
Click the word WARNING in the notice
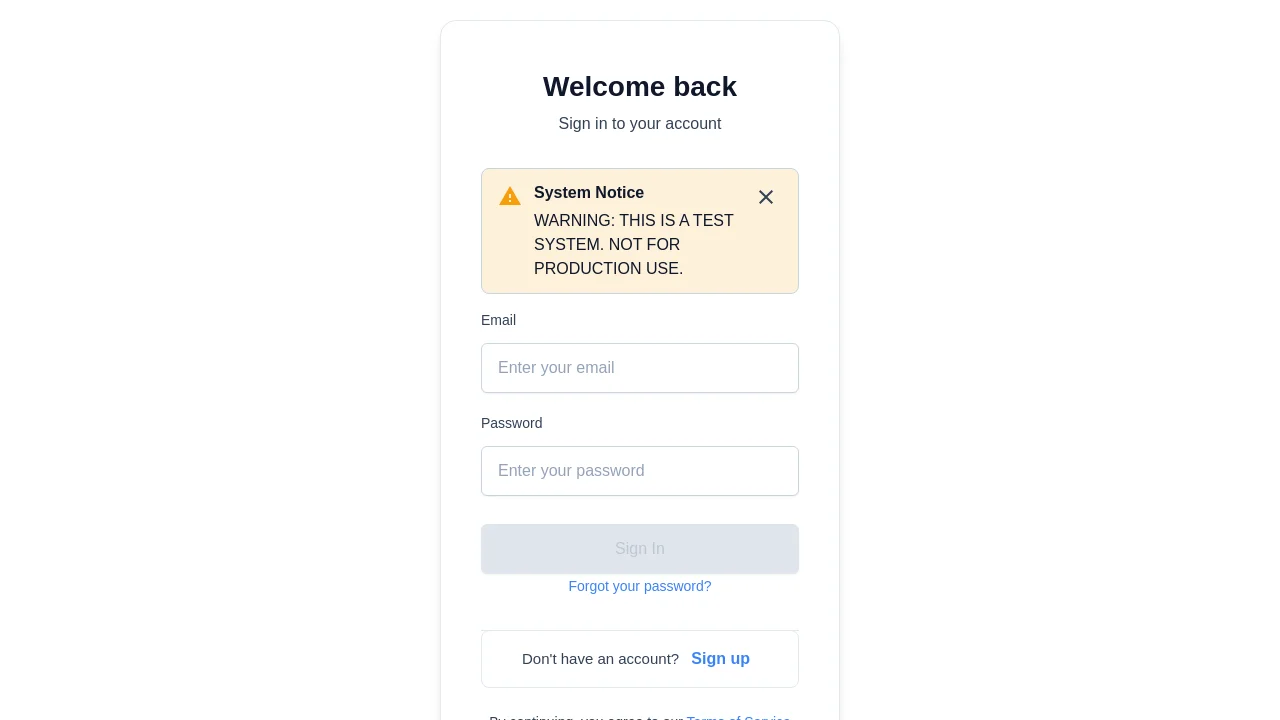[x=574, y=220]
